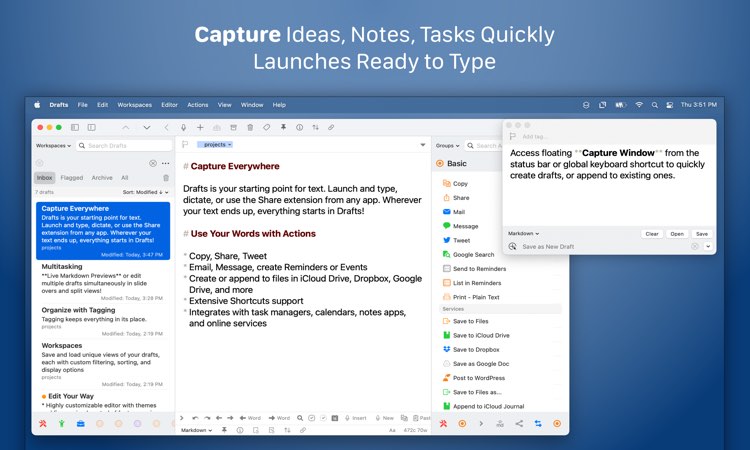This screenshot has height=450, width=750.
Task: Open the Workspaces dropdown in the sidebar
Action: coord(54,145)
